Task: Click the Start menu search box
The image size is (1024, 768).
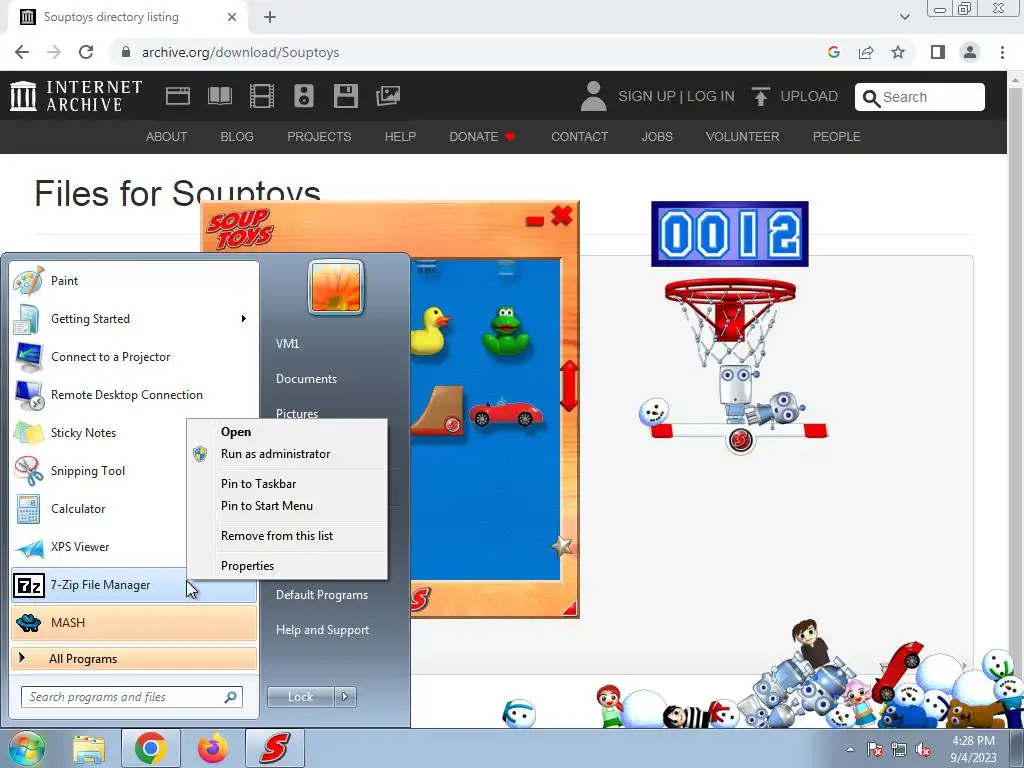Action: [132, 697]
